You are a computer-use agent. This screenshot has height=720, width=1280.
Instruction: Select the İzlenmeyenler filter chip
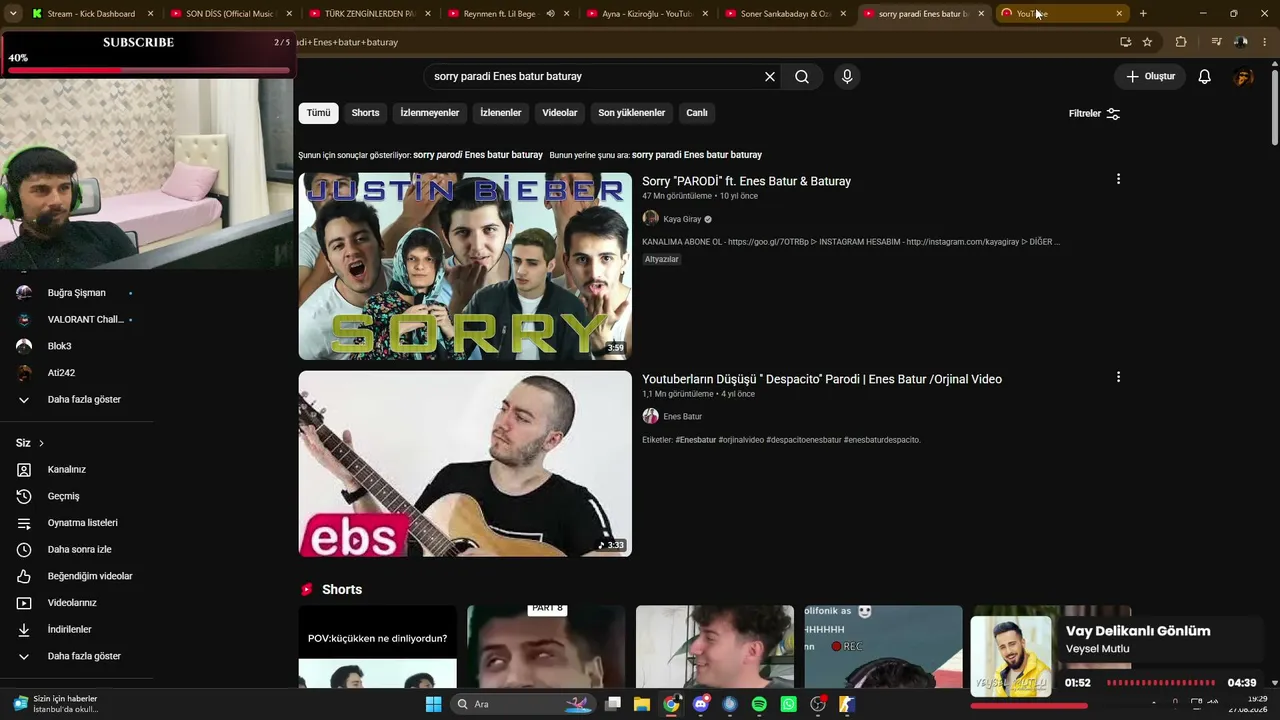click(x=430, y=113)
